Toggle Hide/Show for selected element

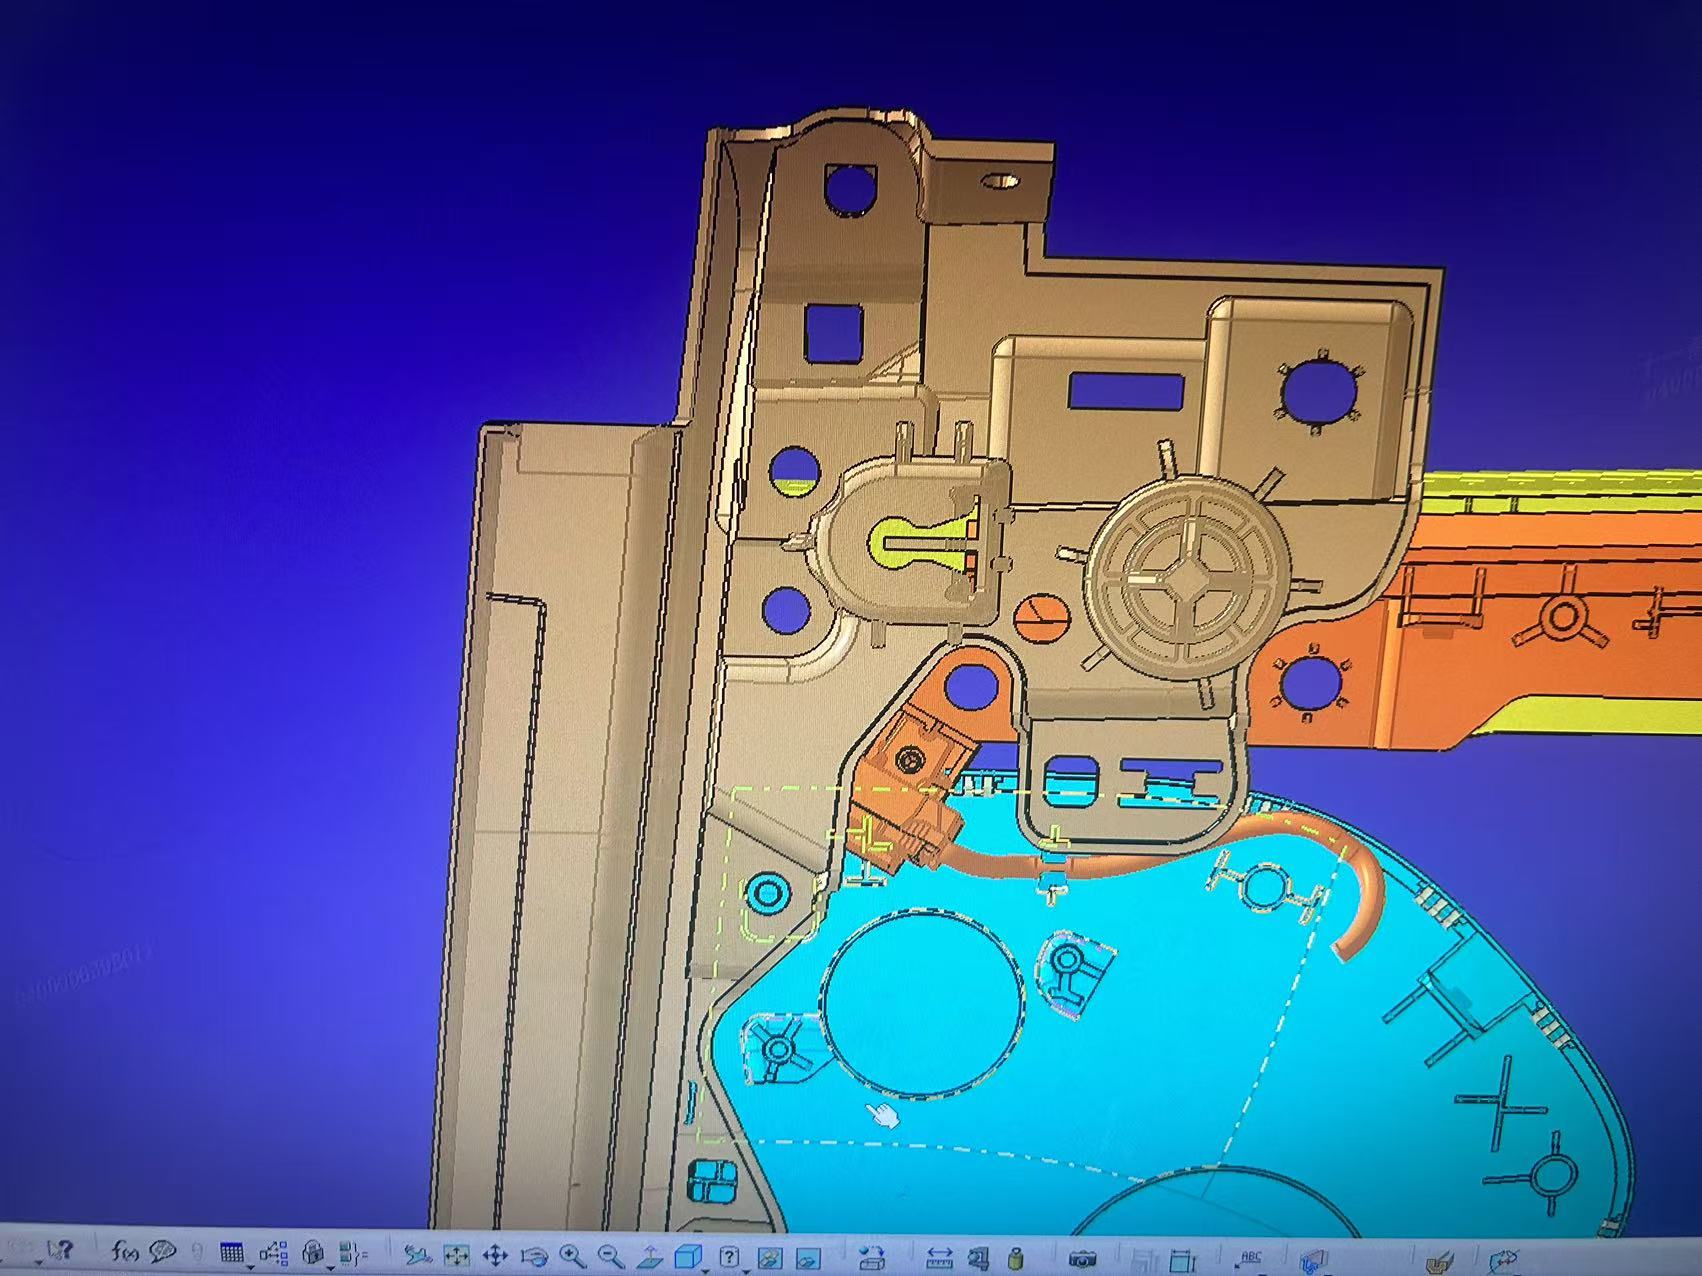click(x=769, y=1258)
